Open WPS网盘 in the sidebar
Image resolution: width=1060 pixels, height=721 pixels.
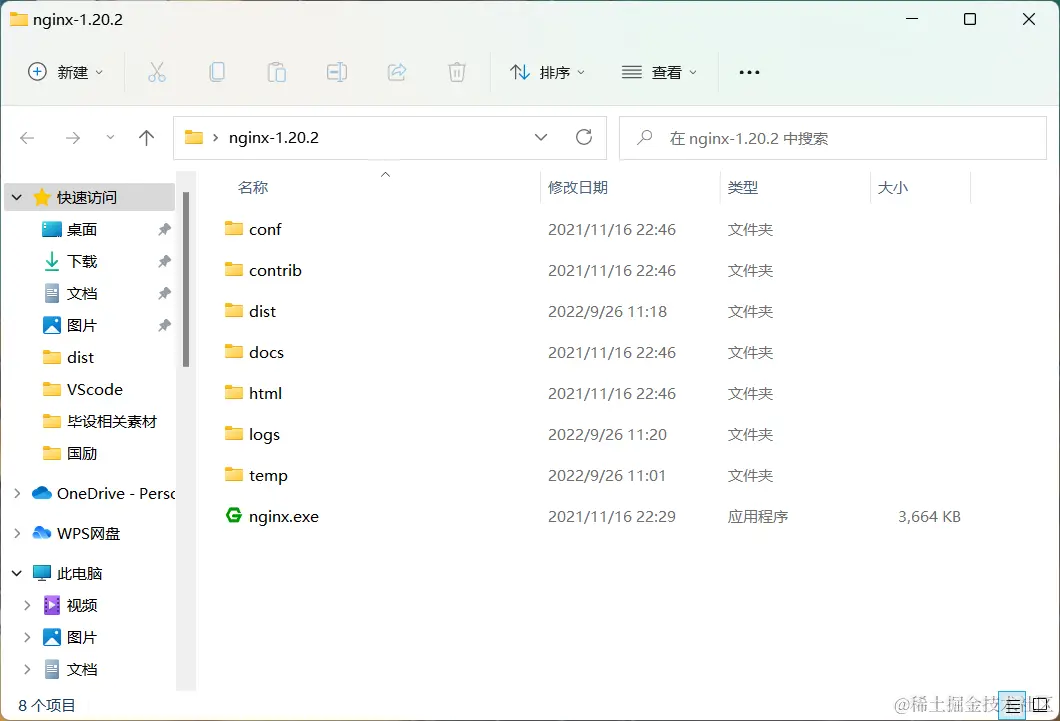[x=89, y=533]
